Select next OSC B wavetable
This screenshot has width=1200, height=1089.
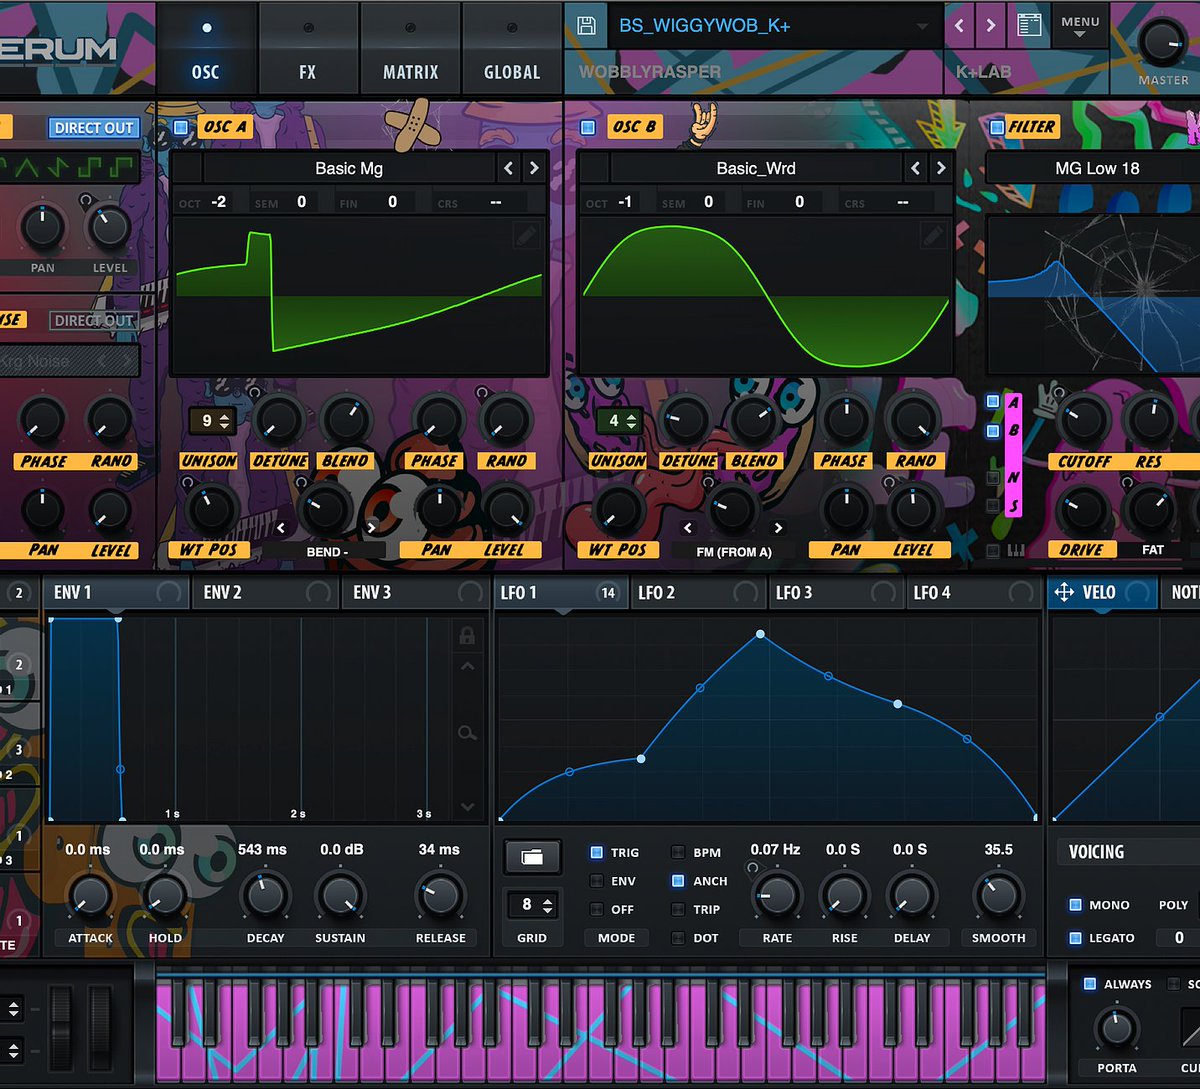pos(940,168)
